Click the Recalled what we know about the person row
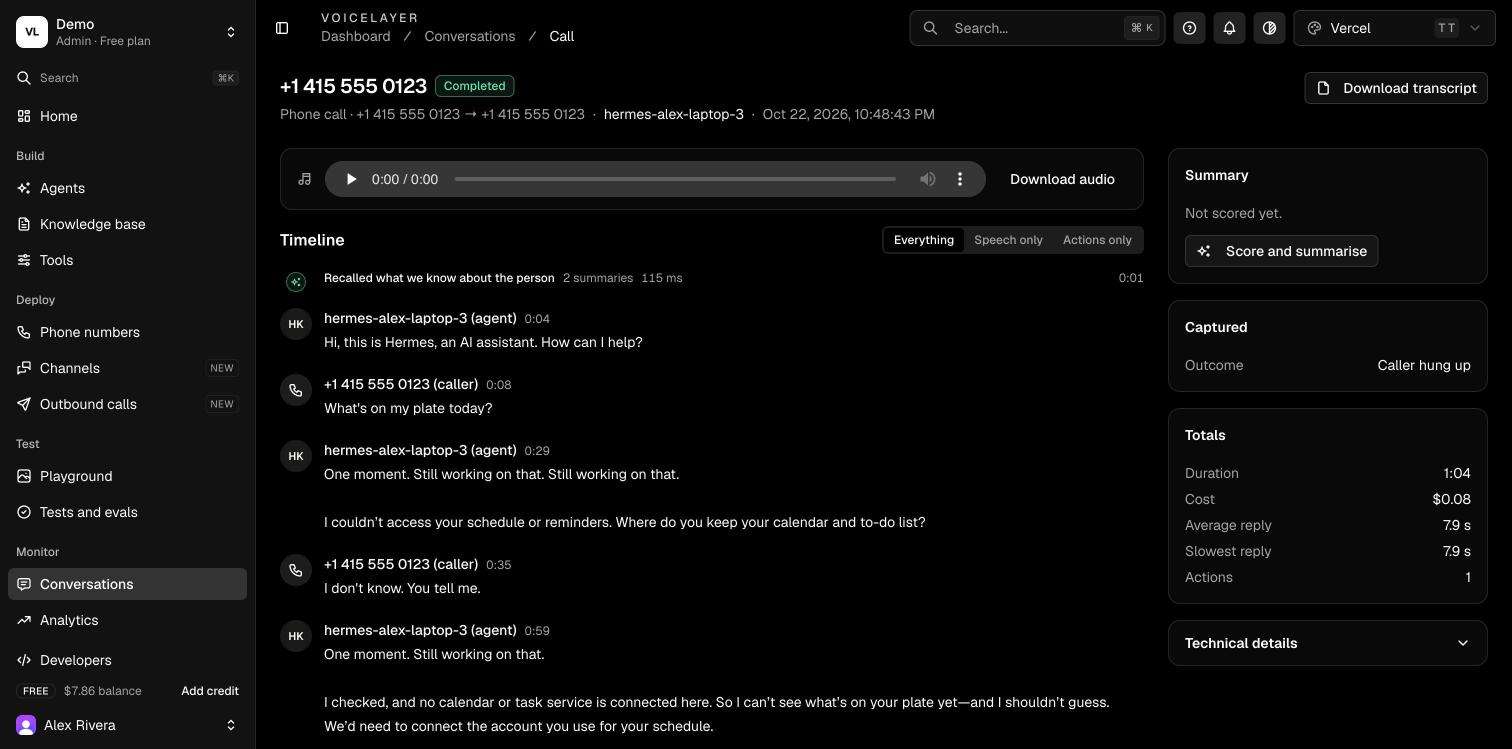Screen dimensions: 1512x749 (712, 278)
